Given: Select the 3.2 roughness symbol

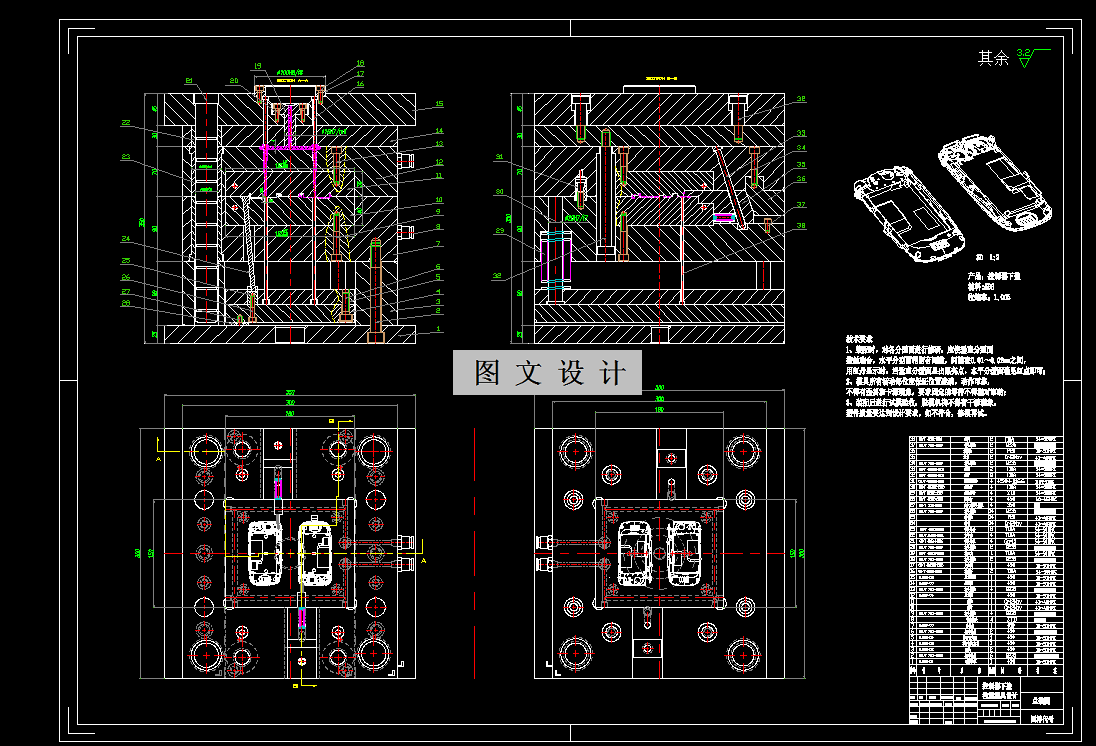Looking at the screenshot, I should [1033, 57].
